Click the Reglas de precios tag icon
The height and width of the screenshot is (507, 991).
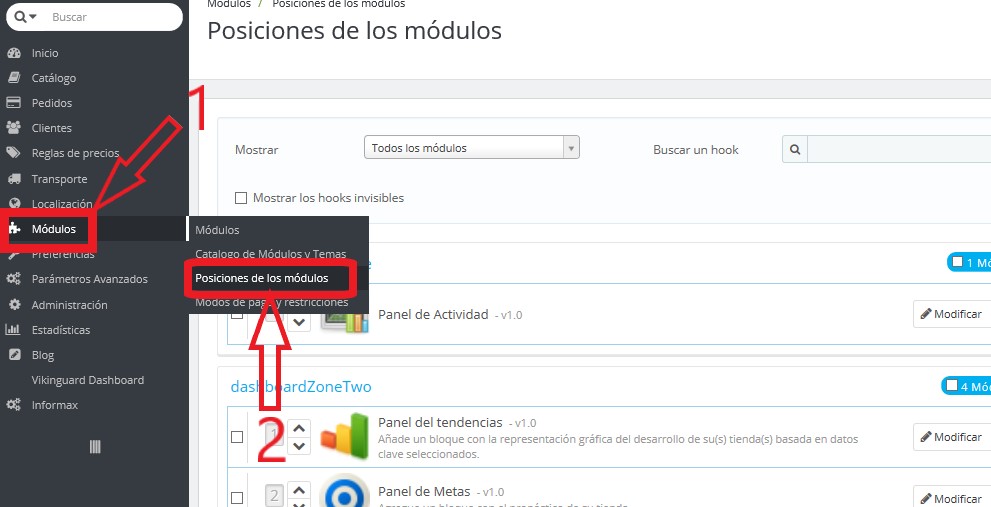14,153
